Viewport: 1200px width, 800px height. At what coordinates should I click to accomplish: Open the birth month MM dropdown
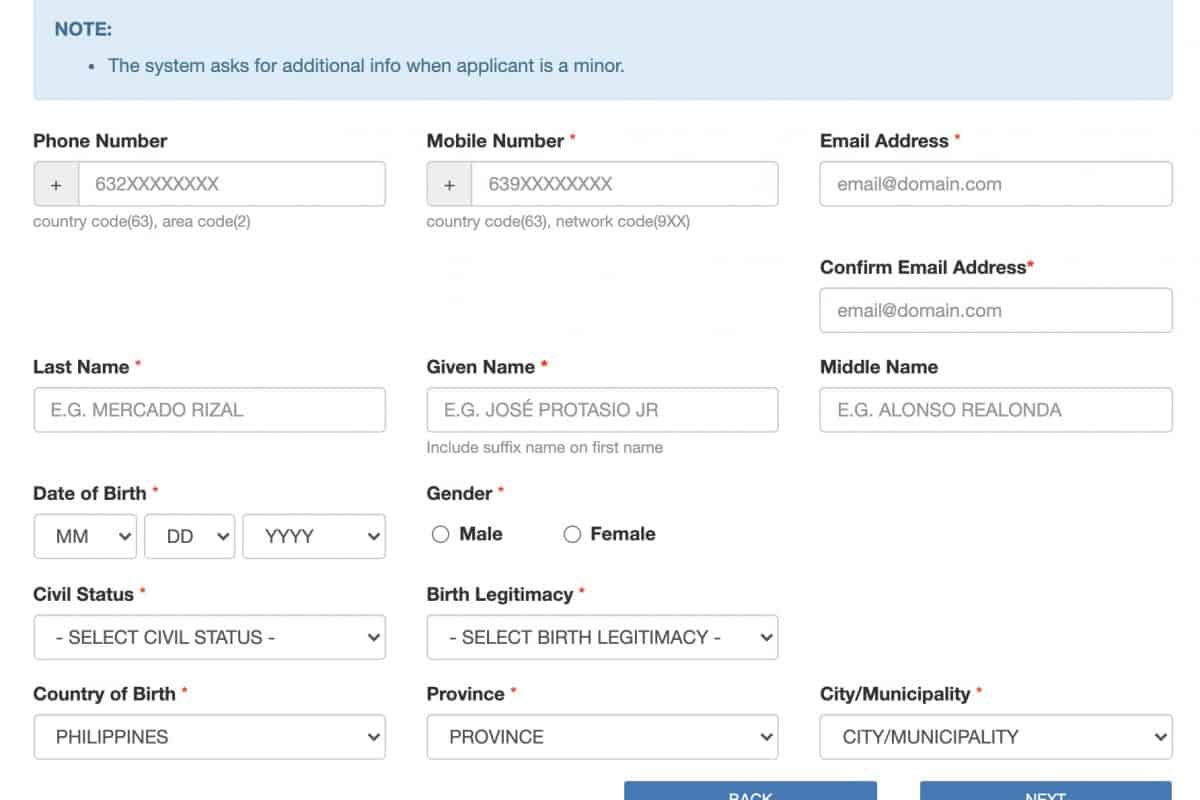coord(85,537)
